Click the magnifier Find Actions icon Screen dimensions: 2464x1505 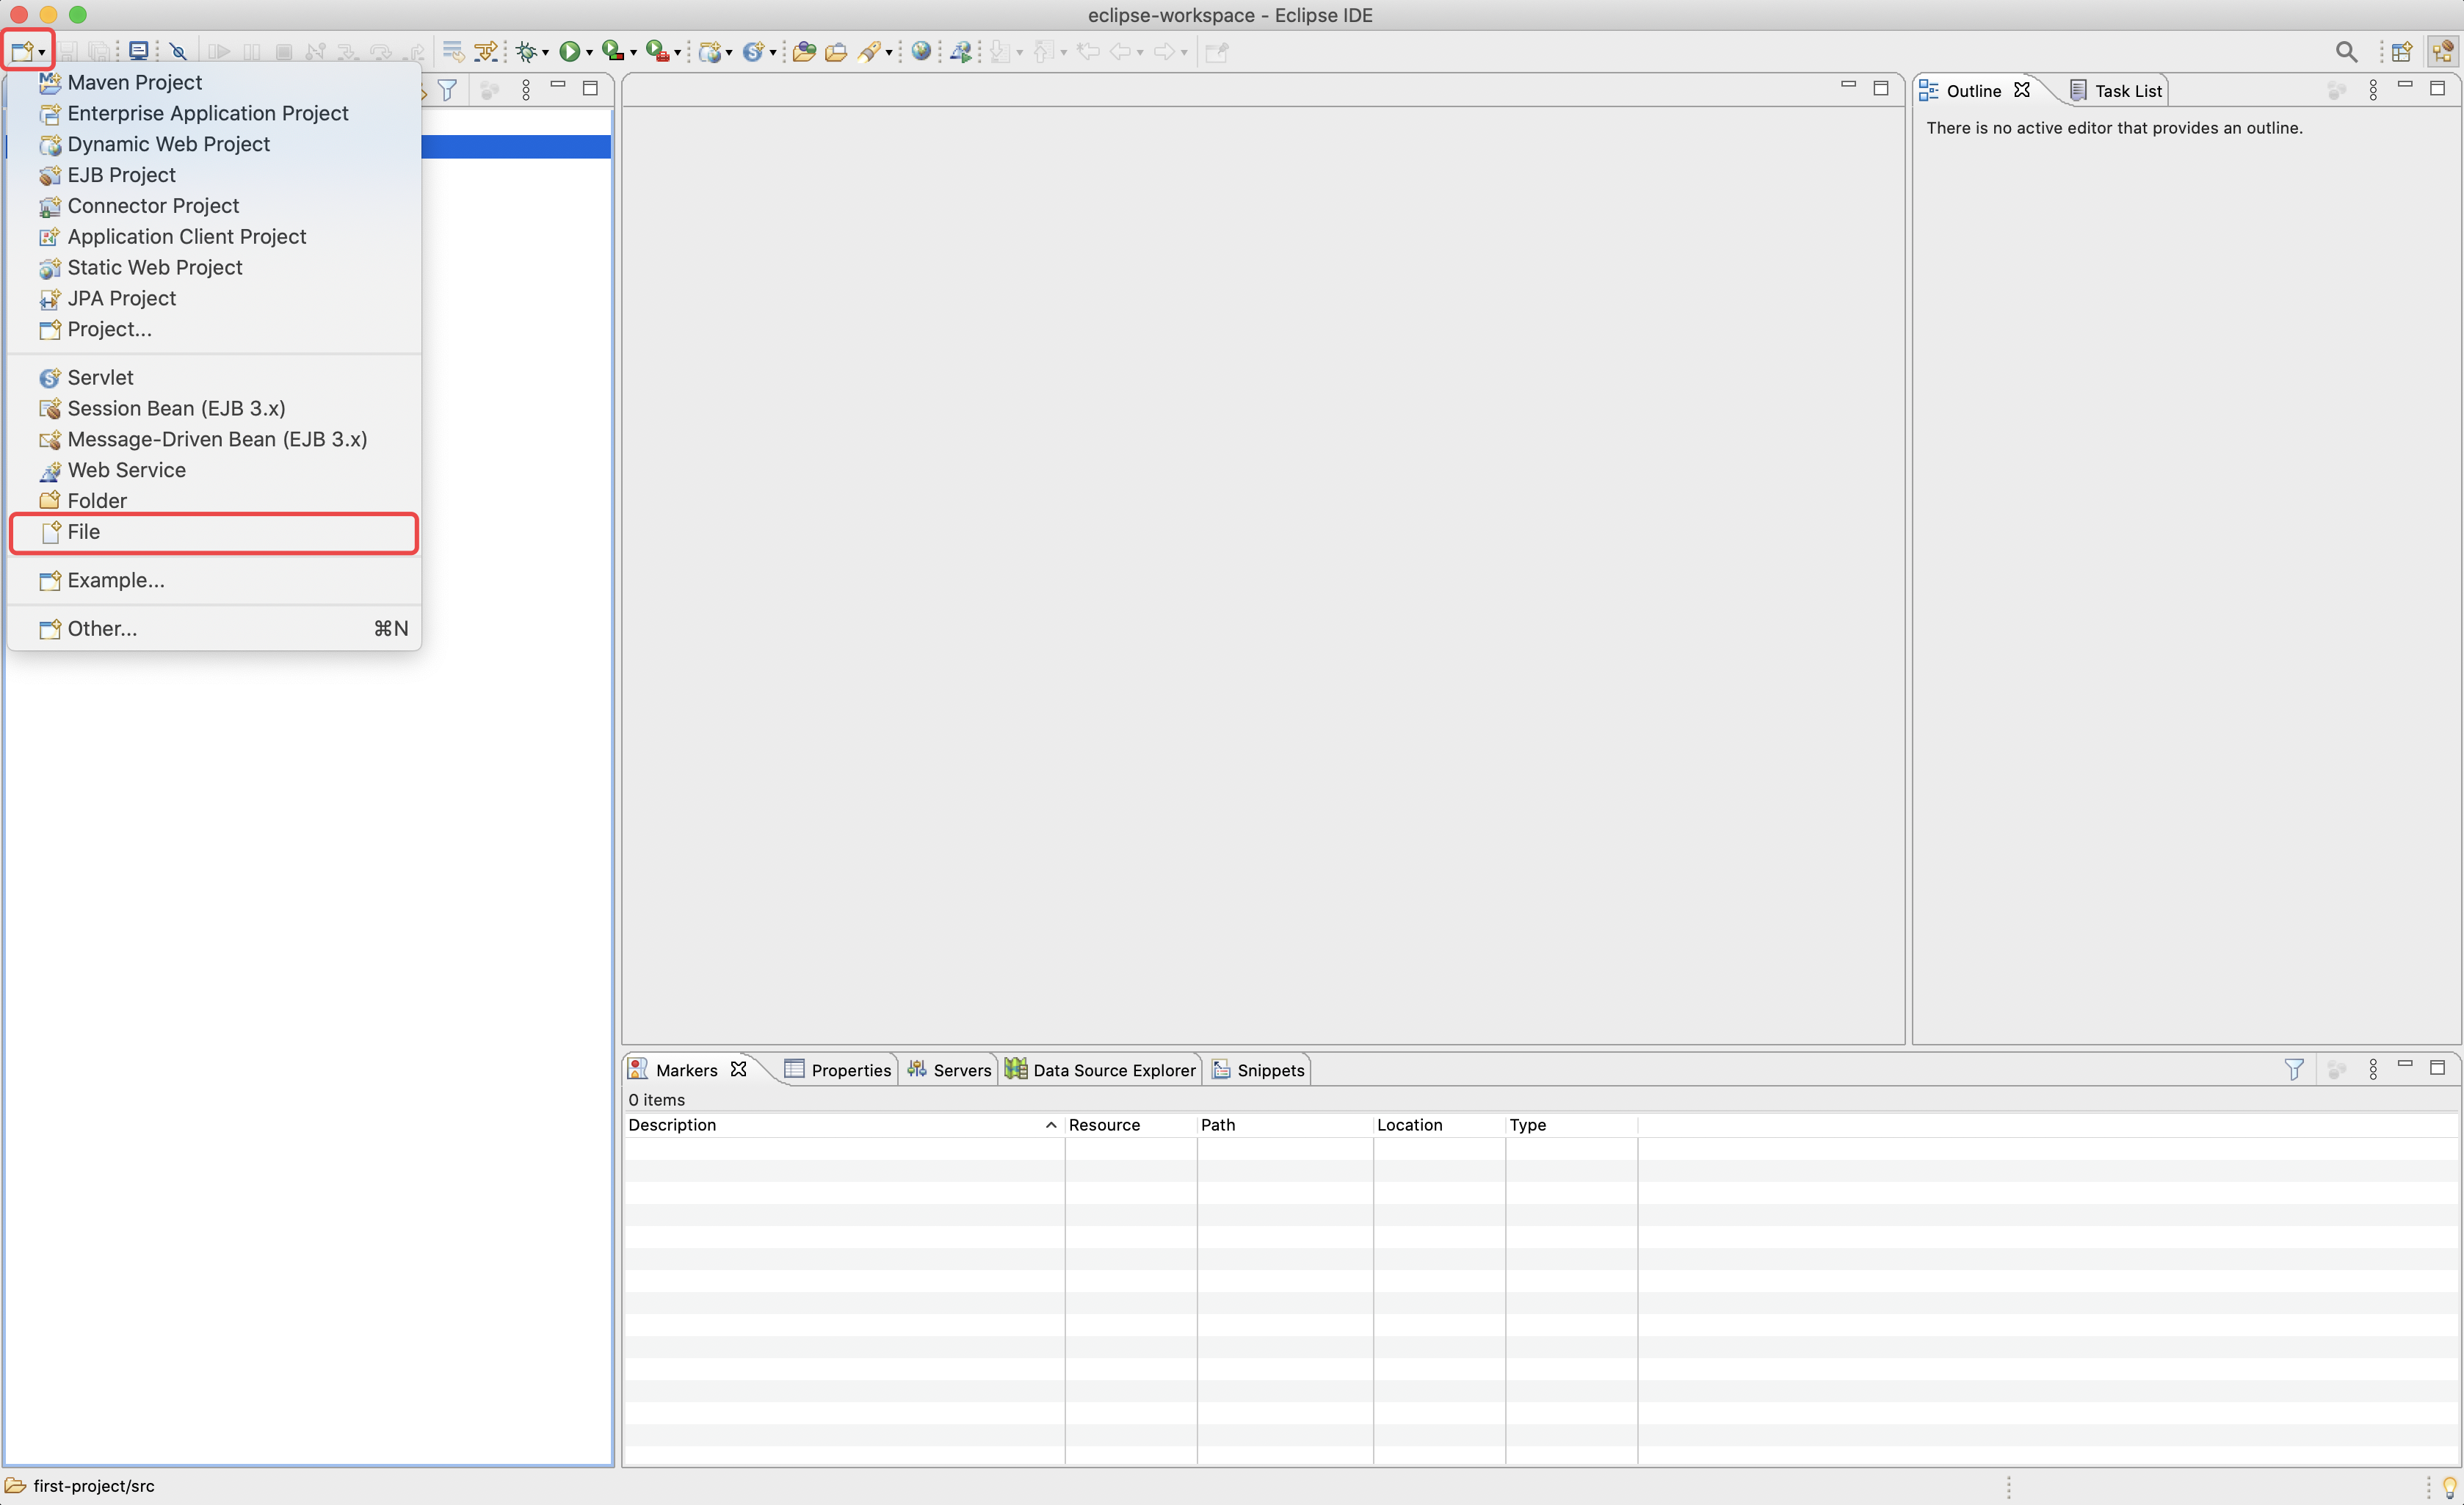[x=2346, y=51]
